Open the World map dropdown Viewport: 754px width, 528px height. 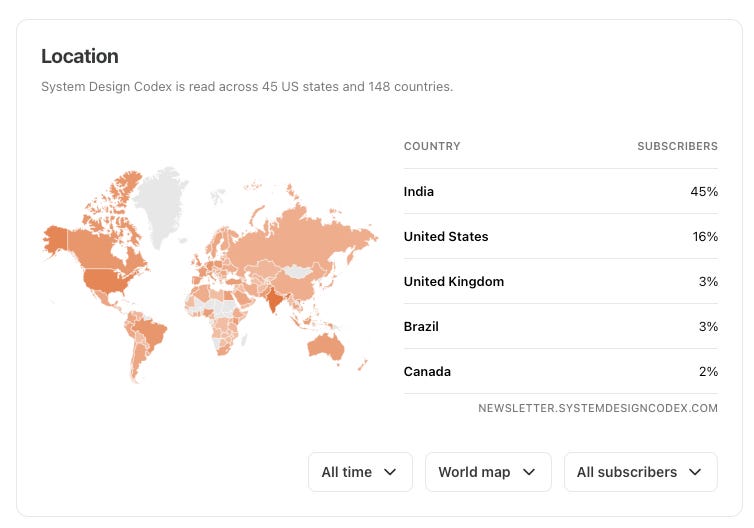[x=488, y=472]
